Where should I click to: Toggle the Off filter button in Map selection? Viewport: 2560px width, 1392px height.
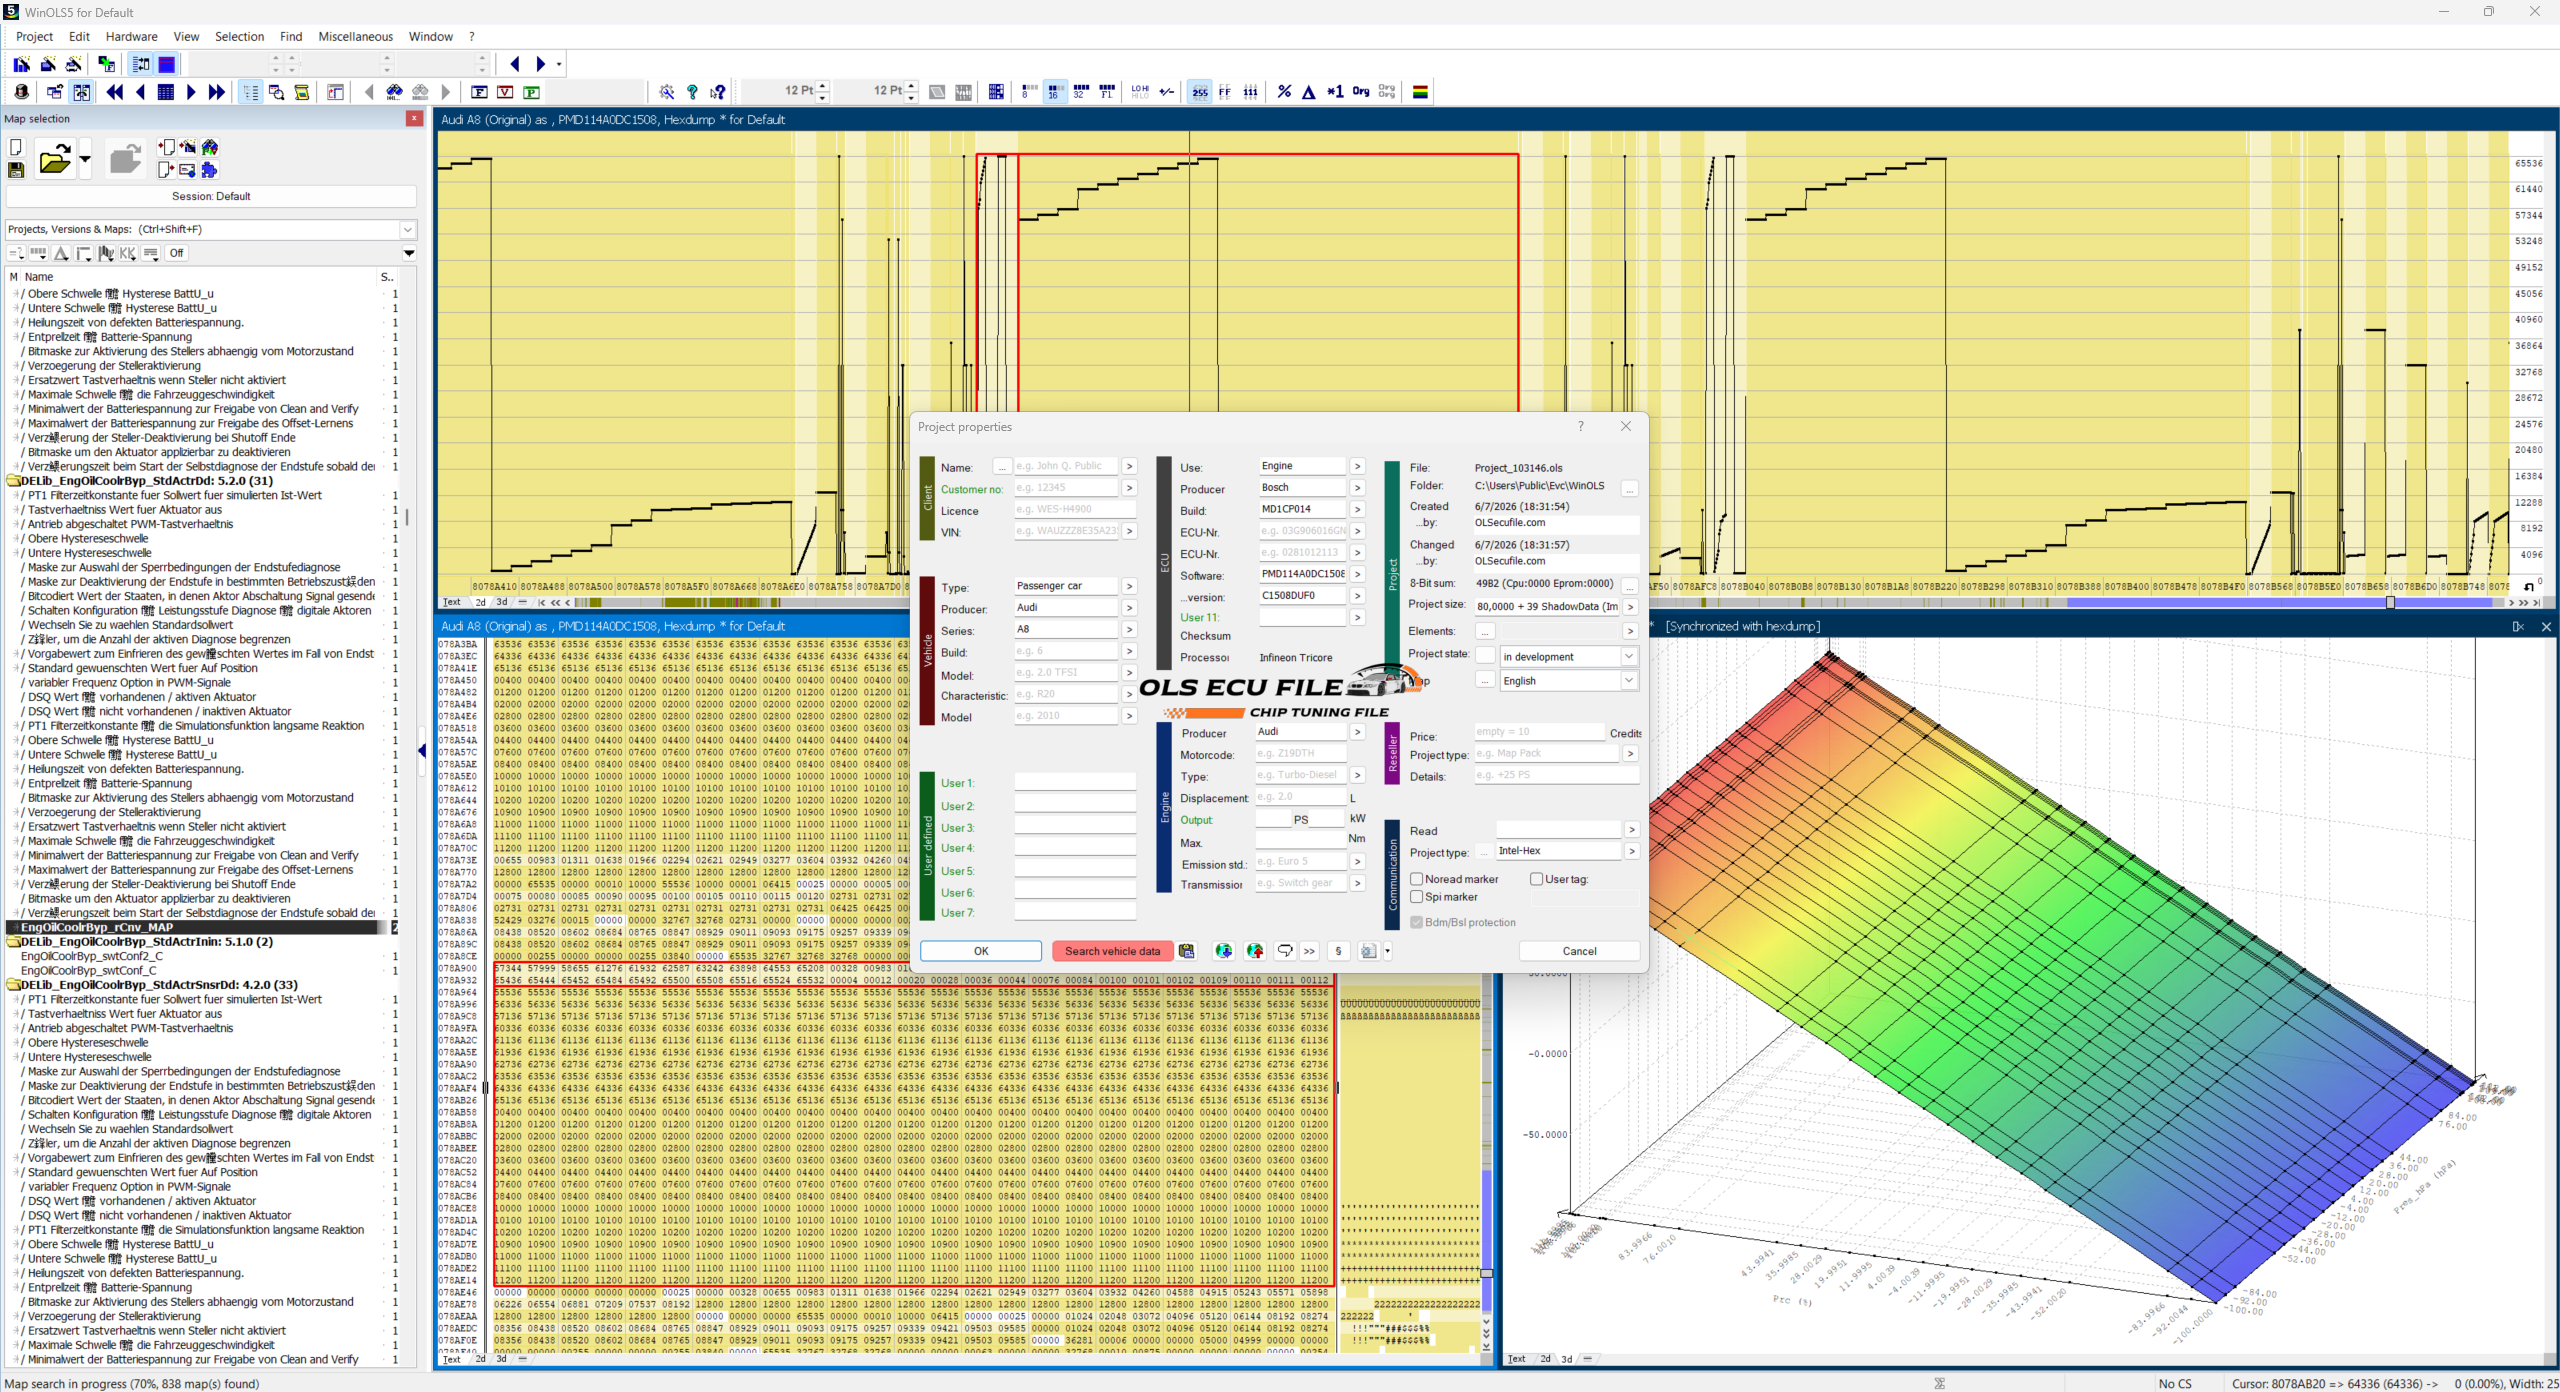(x=176, y=253)
